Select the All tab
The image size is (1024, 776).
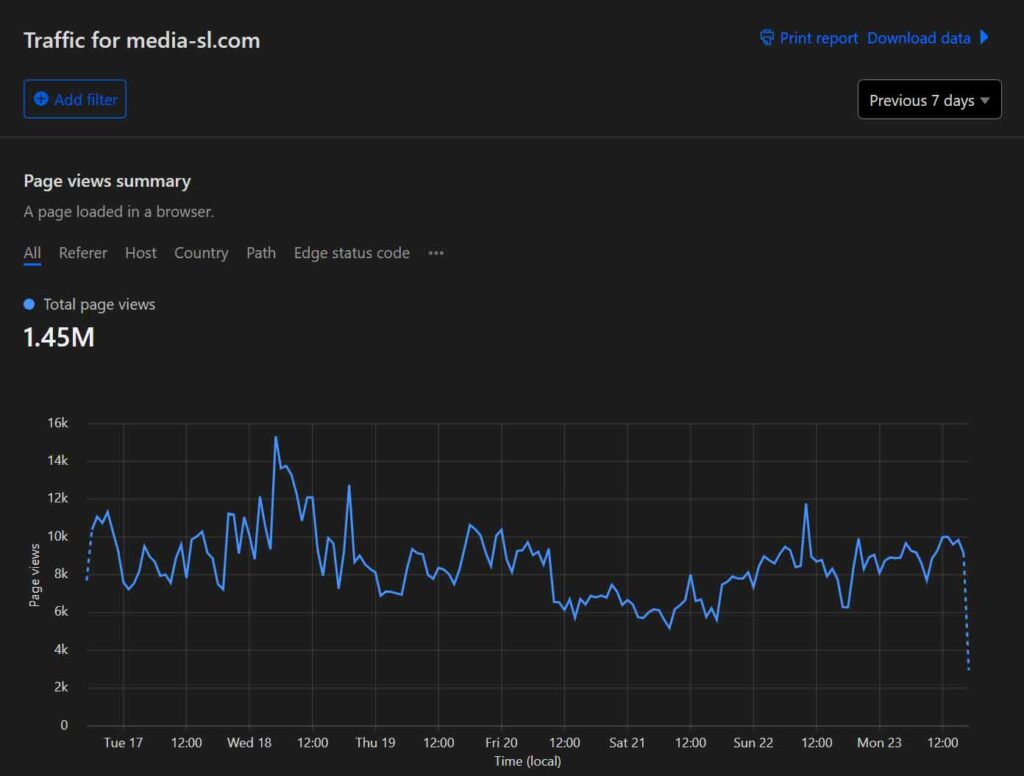[32, 253]
